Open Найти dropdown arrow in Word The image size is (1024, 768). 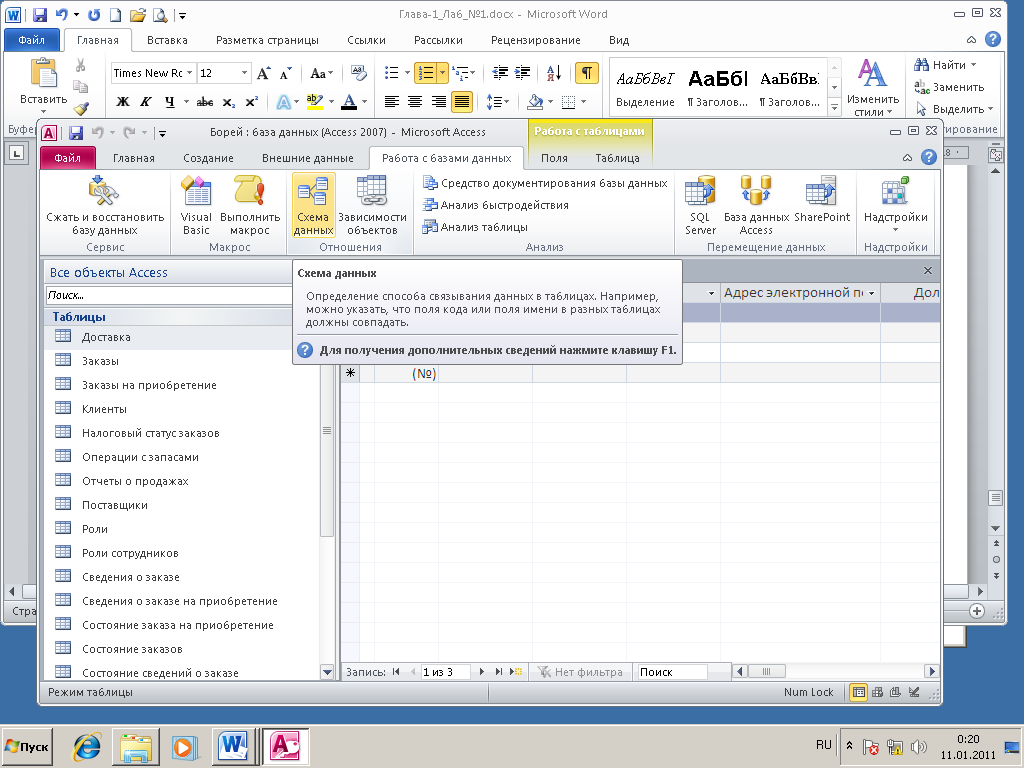pos(973,65)
